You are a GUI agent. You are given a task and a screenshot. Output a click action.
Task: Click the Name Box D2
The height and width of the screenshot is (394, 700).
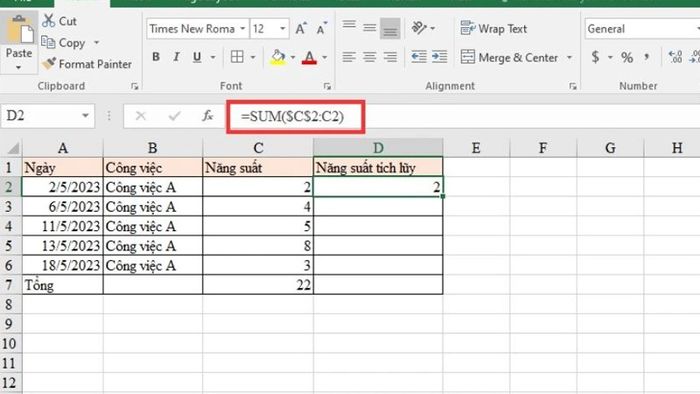click(41, 116)
